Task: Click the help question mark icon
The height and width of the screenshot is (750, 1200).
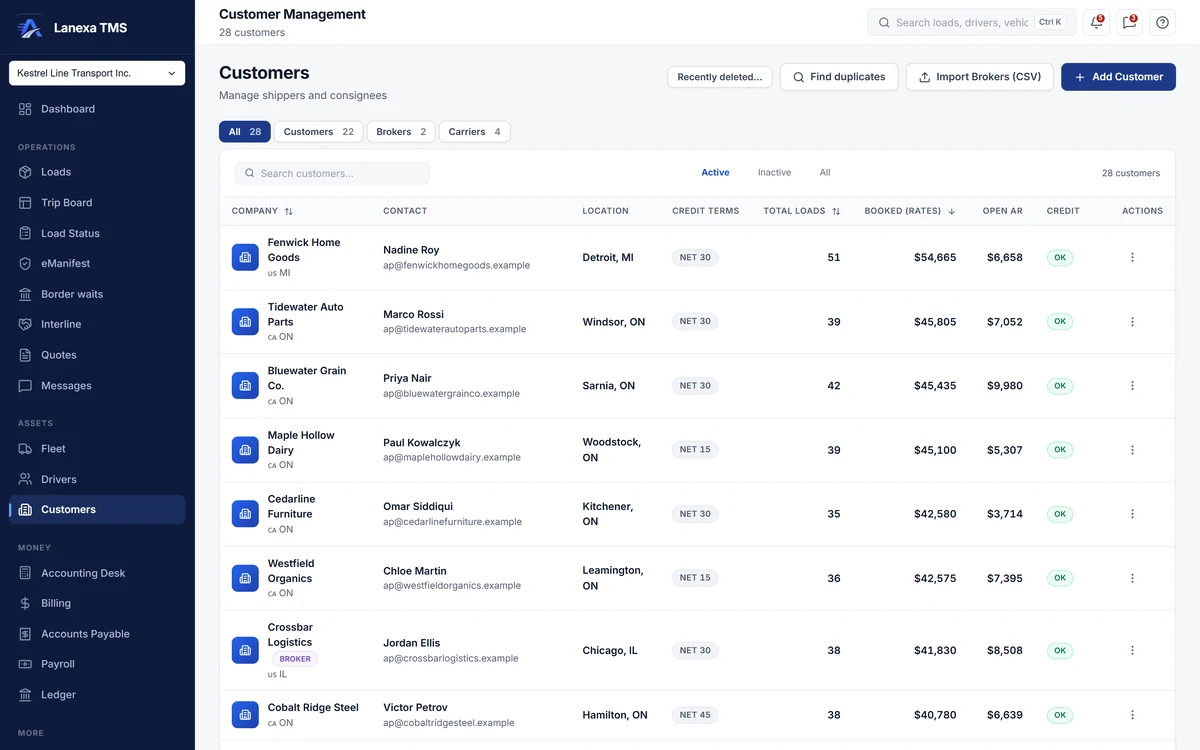Action: (1162, 22)
